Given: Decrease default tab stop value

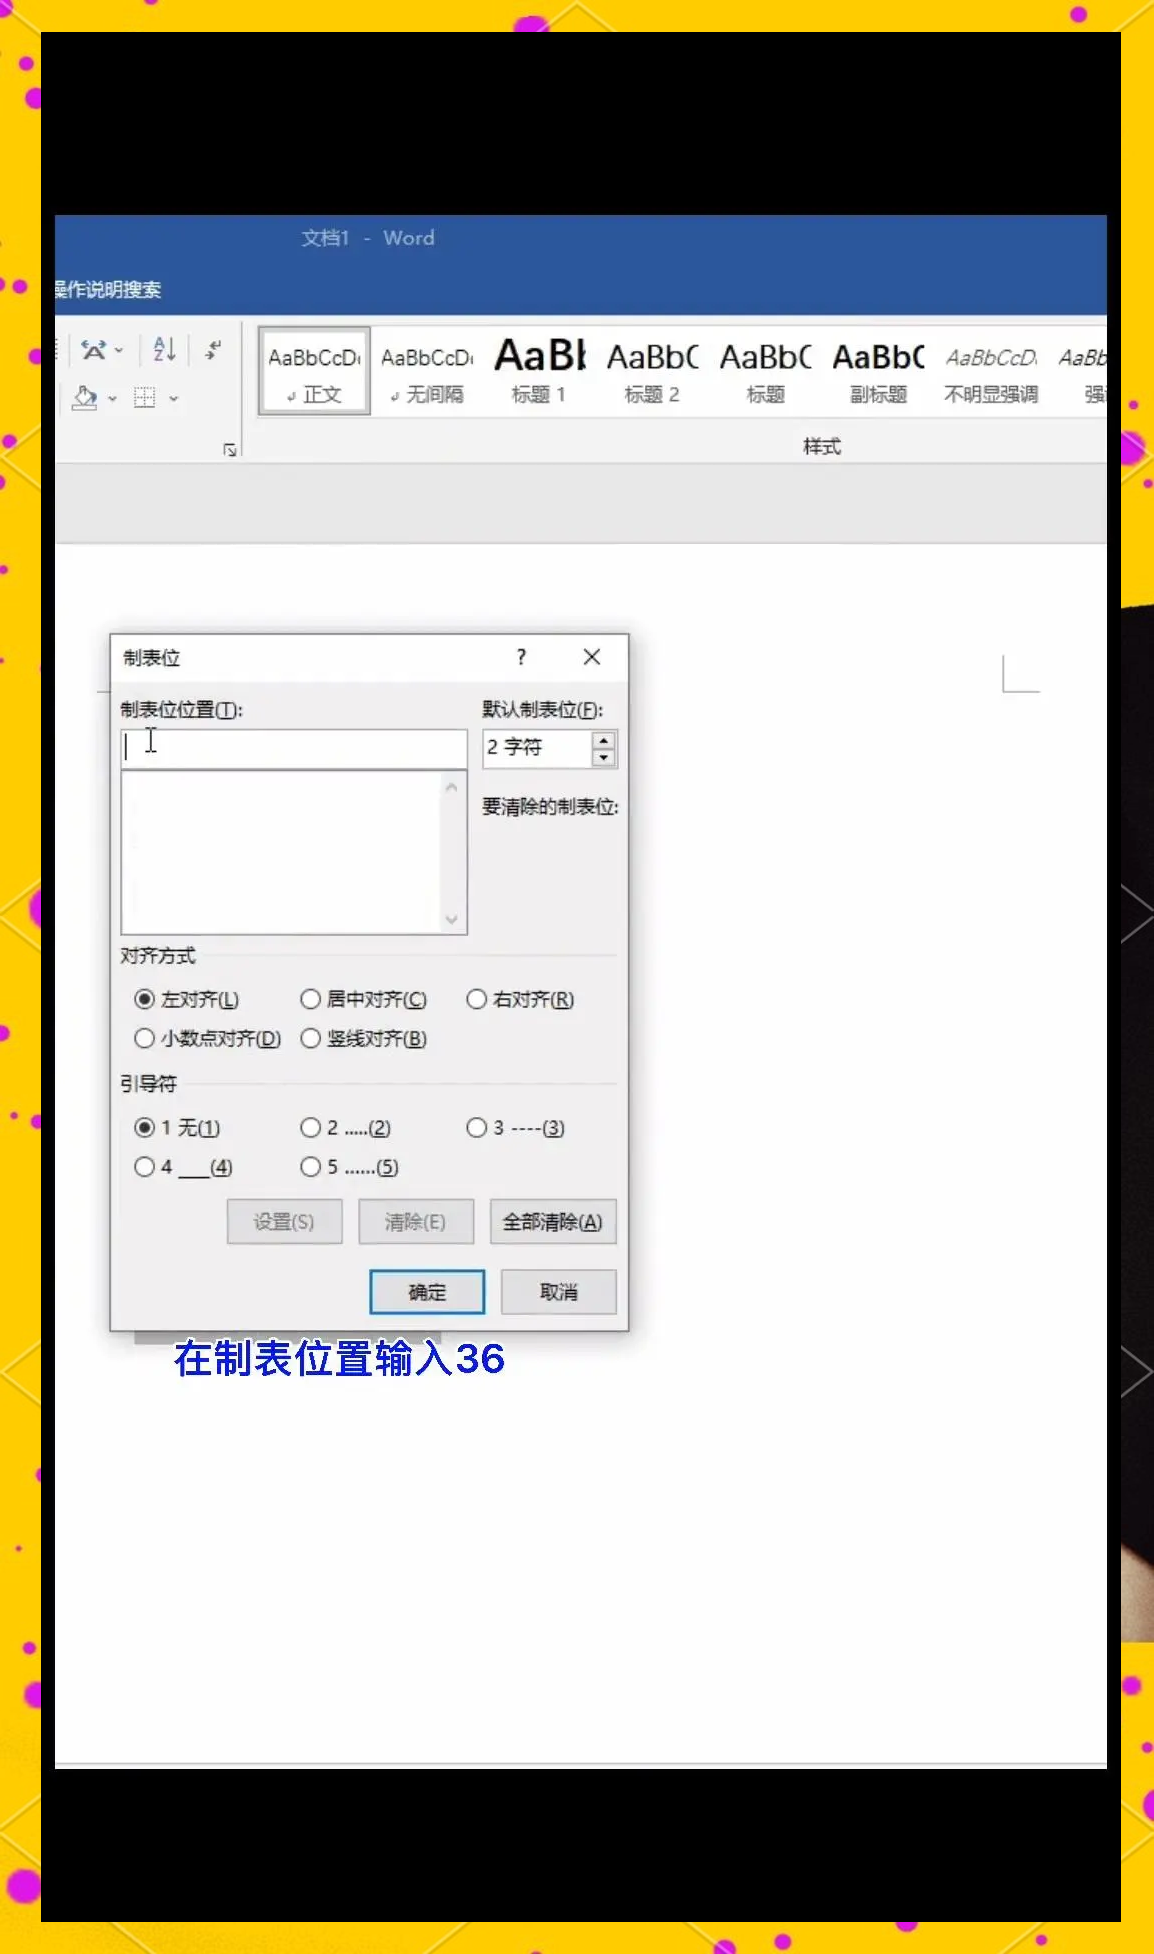Looking at the screenshot, I should pyautogui.click(x=603, y=757).
